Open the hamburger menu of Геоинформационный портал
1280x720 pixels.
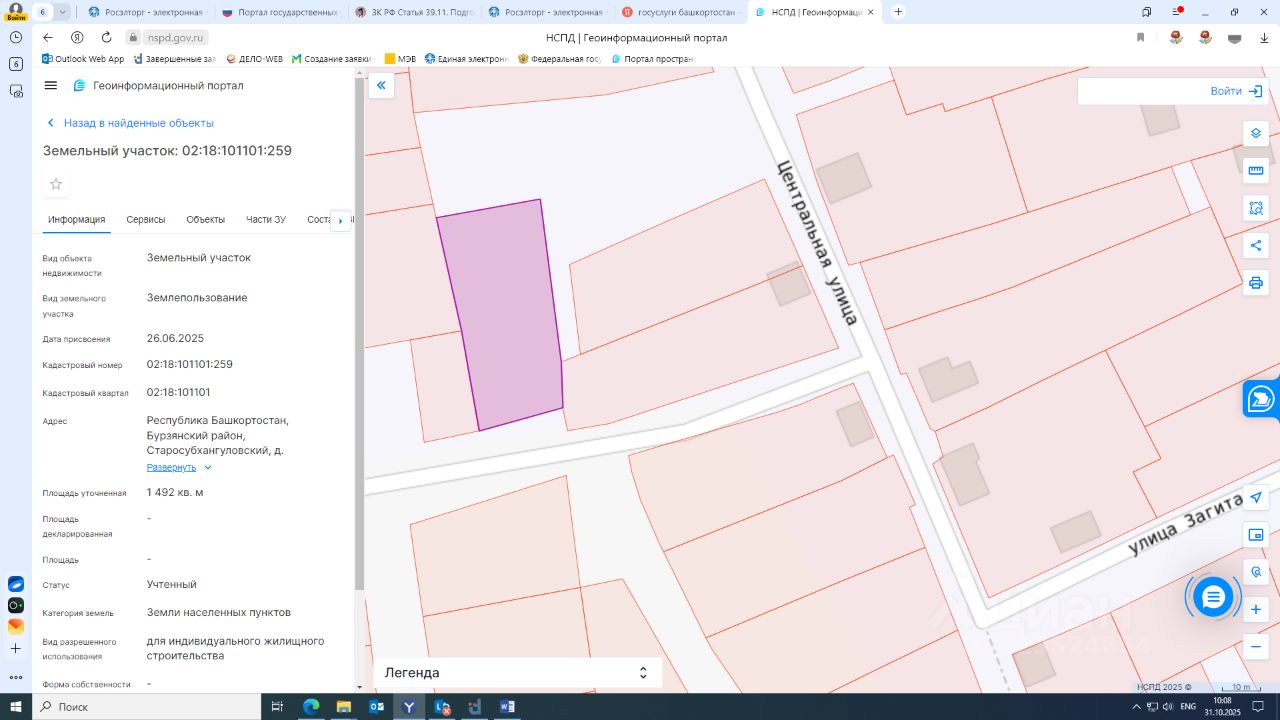tap(51, 86)
